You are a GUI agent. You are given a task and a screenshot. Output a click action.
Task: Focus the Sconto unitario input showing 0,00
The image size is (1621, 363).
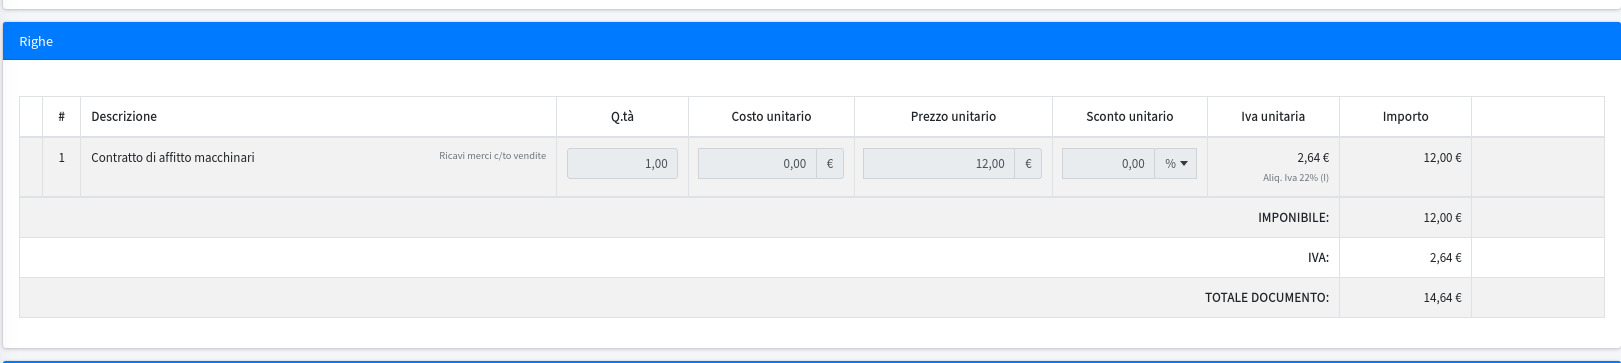coord(1108,164)
